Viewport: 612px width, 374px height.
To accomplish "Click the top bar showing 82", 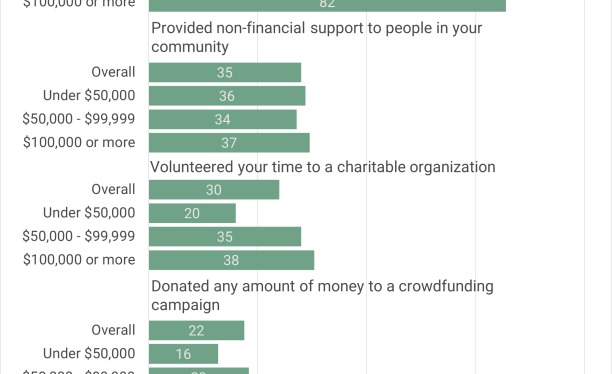I will pyautogui.click(x=327, y=5).
